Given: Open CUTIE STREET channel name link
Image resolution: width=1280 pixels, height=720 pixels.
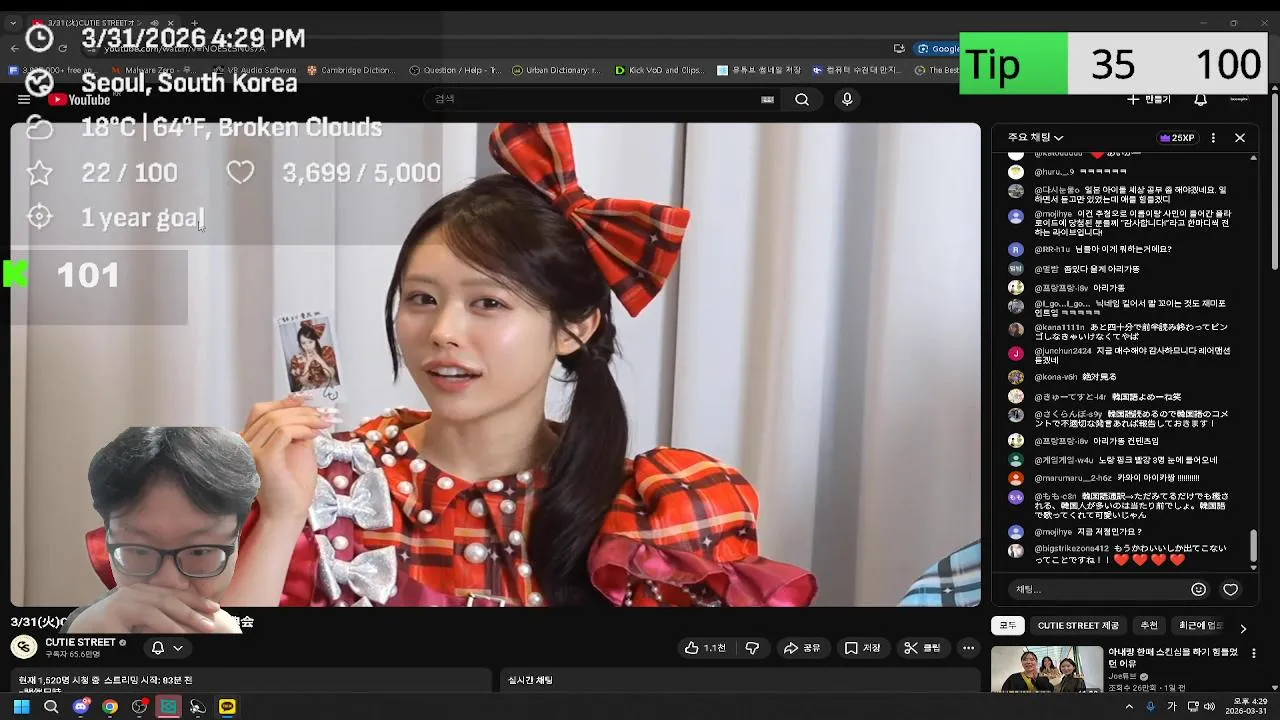Looking at the screenshot, I should click(80, 642).
